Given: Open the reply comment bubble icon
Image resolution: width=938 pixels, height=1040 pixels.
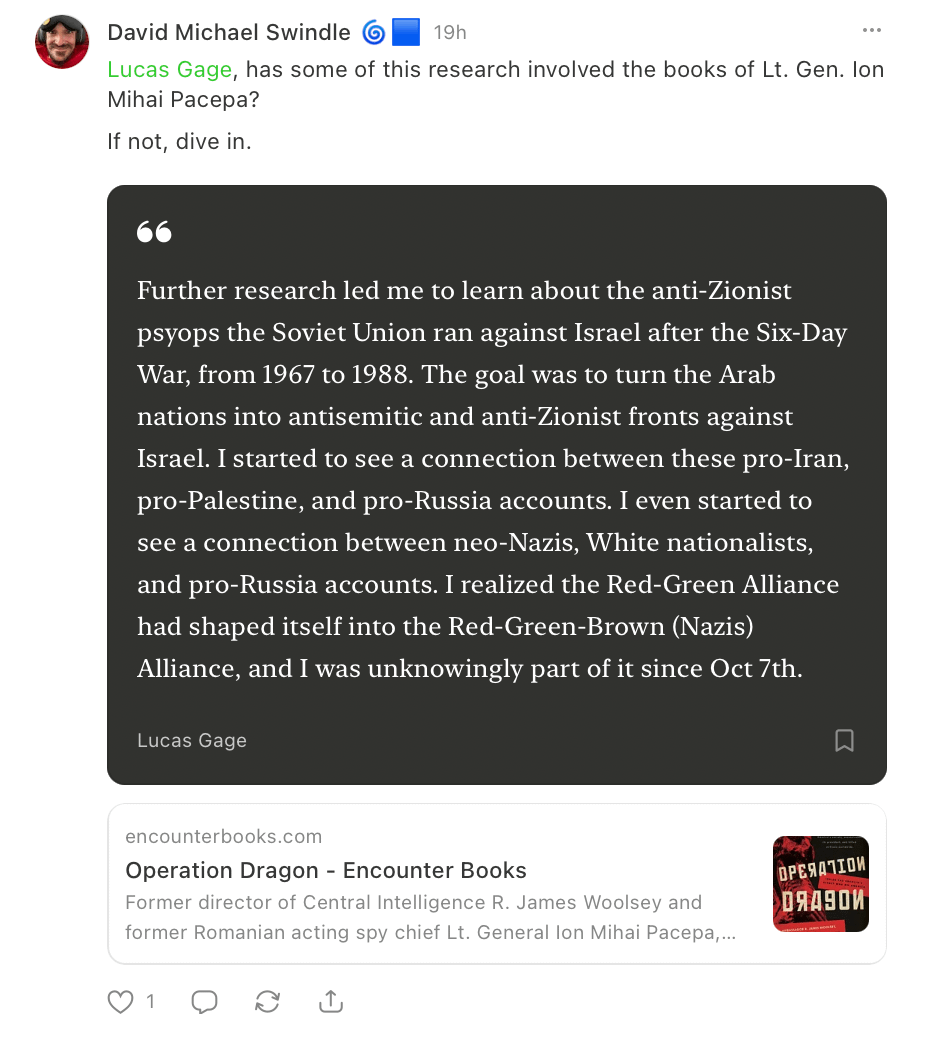Looking at the screenshot, I should (x=204, y=1002).
